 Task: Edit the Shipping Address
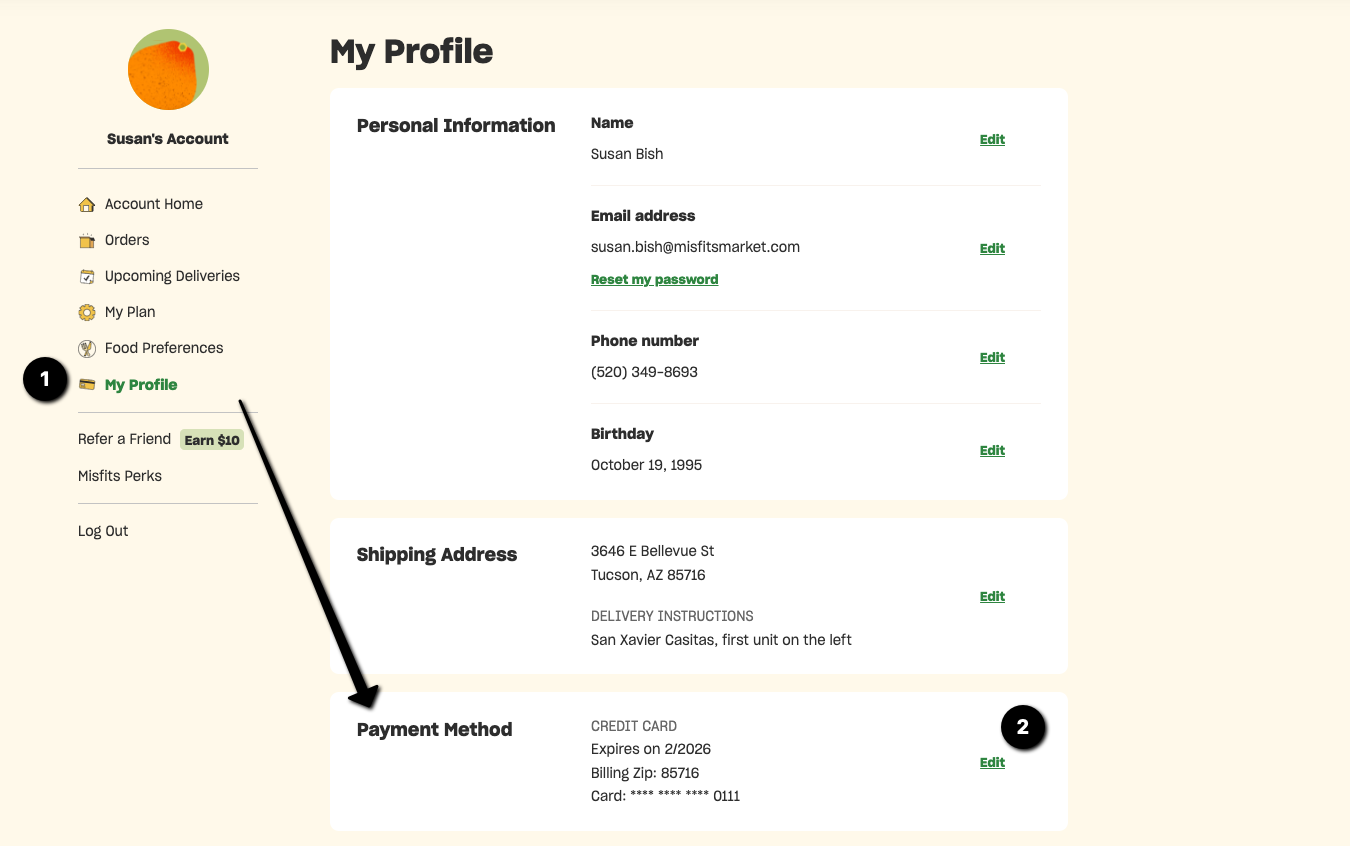click(x=992, y=597)
